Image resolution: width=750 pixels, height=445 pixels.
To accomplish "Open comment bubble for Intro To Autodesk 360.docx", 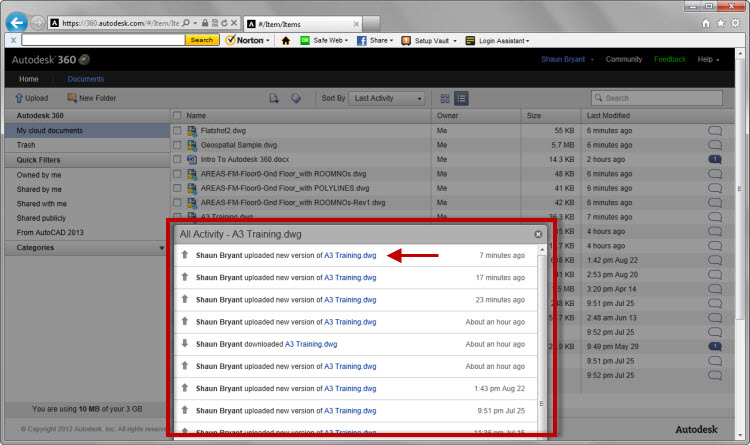I will (x=715, y=159).
